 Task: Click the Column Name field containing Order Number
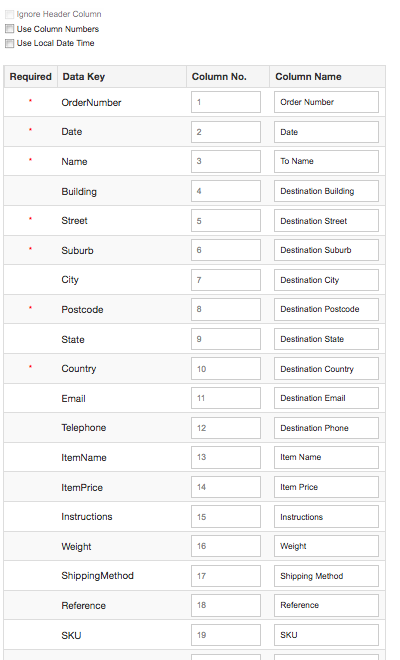coord(326,102)
